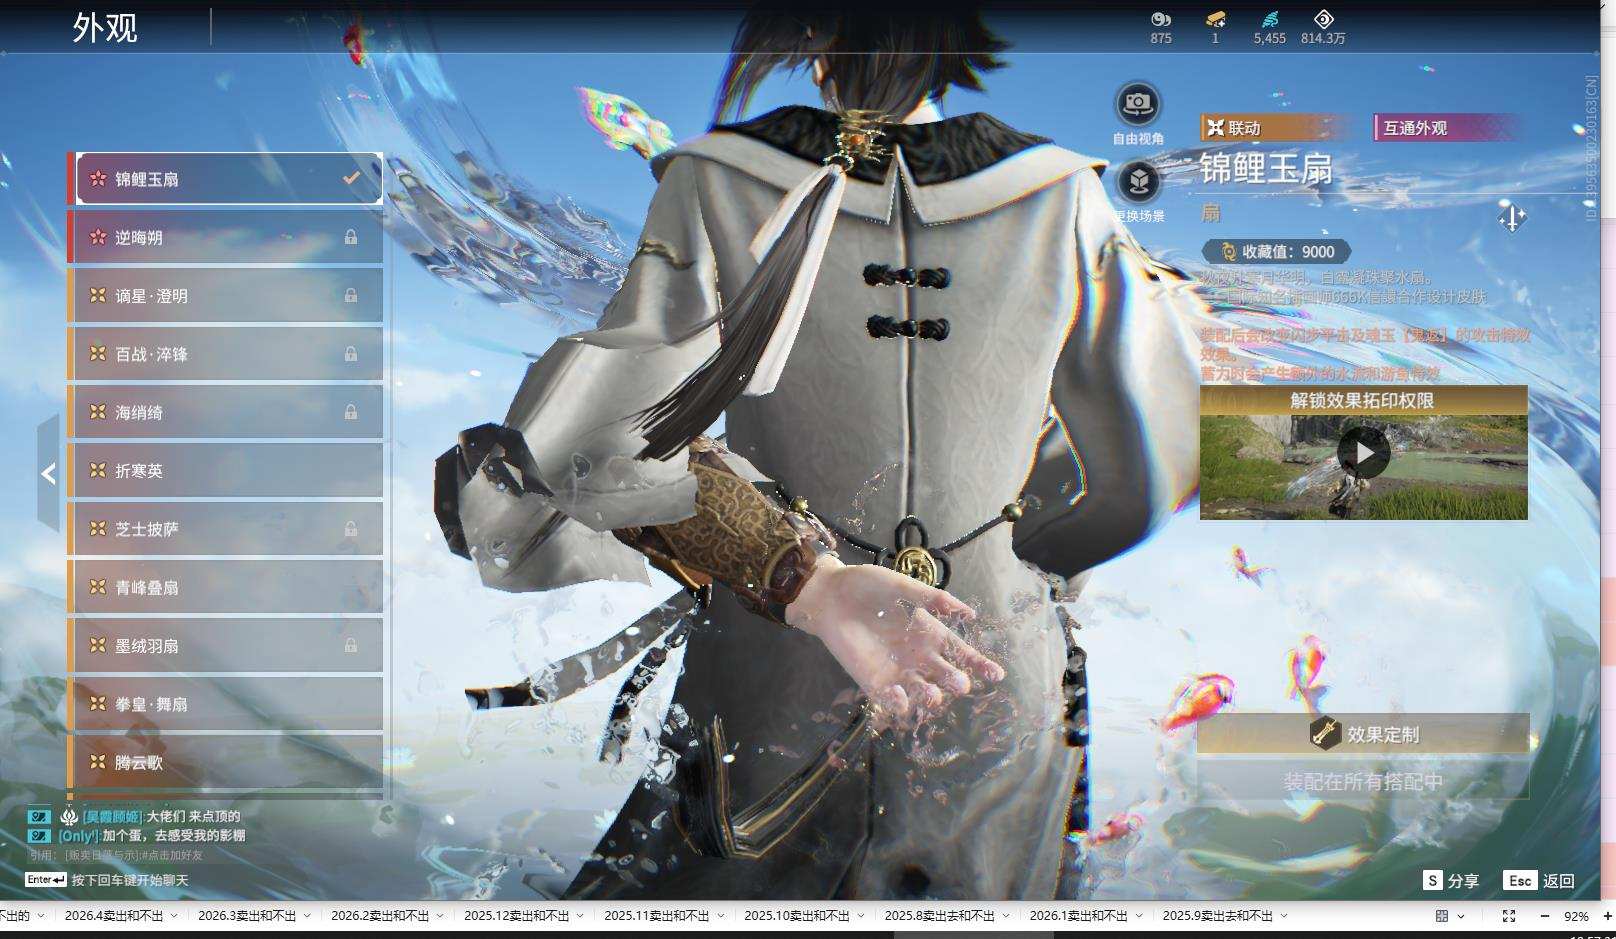Click the star icon on 腾云歌
This screenshot has width=1616, height=939.
pos(98,762)
